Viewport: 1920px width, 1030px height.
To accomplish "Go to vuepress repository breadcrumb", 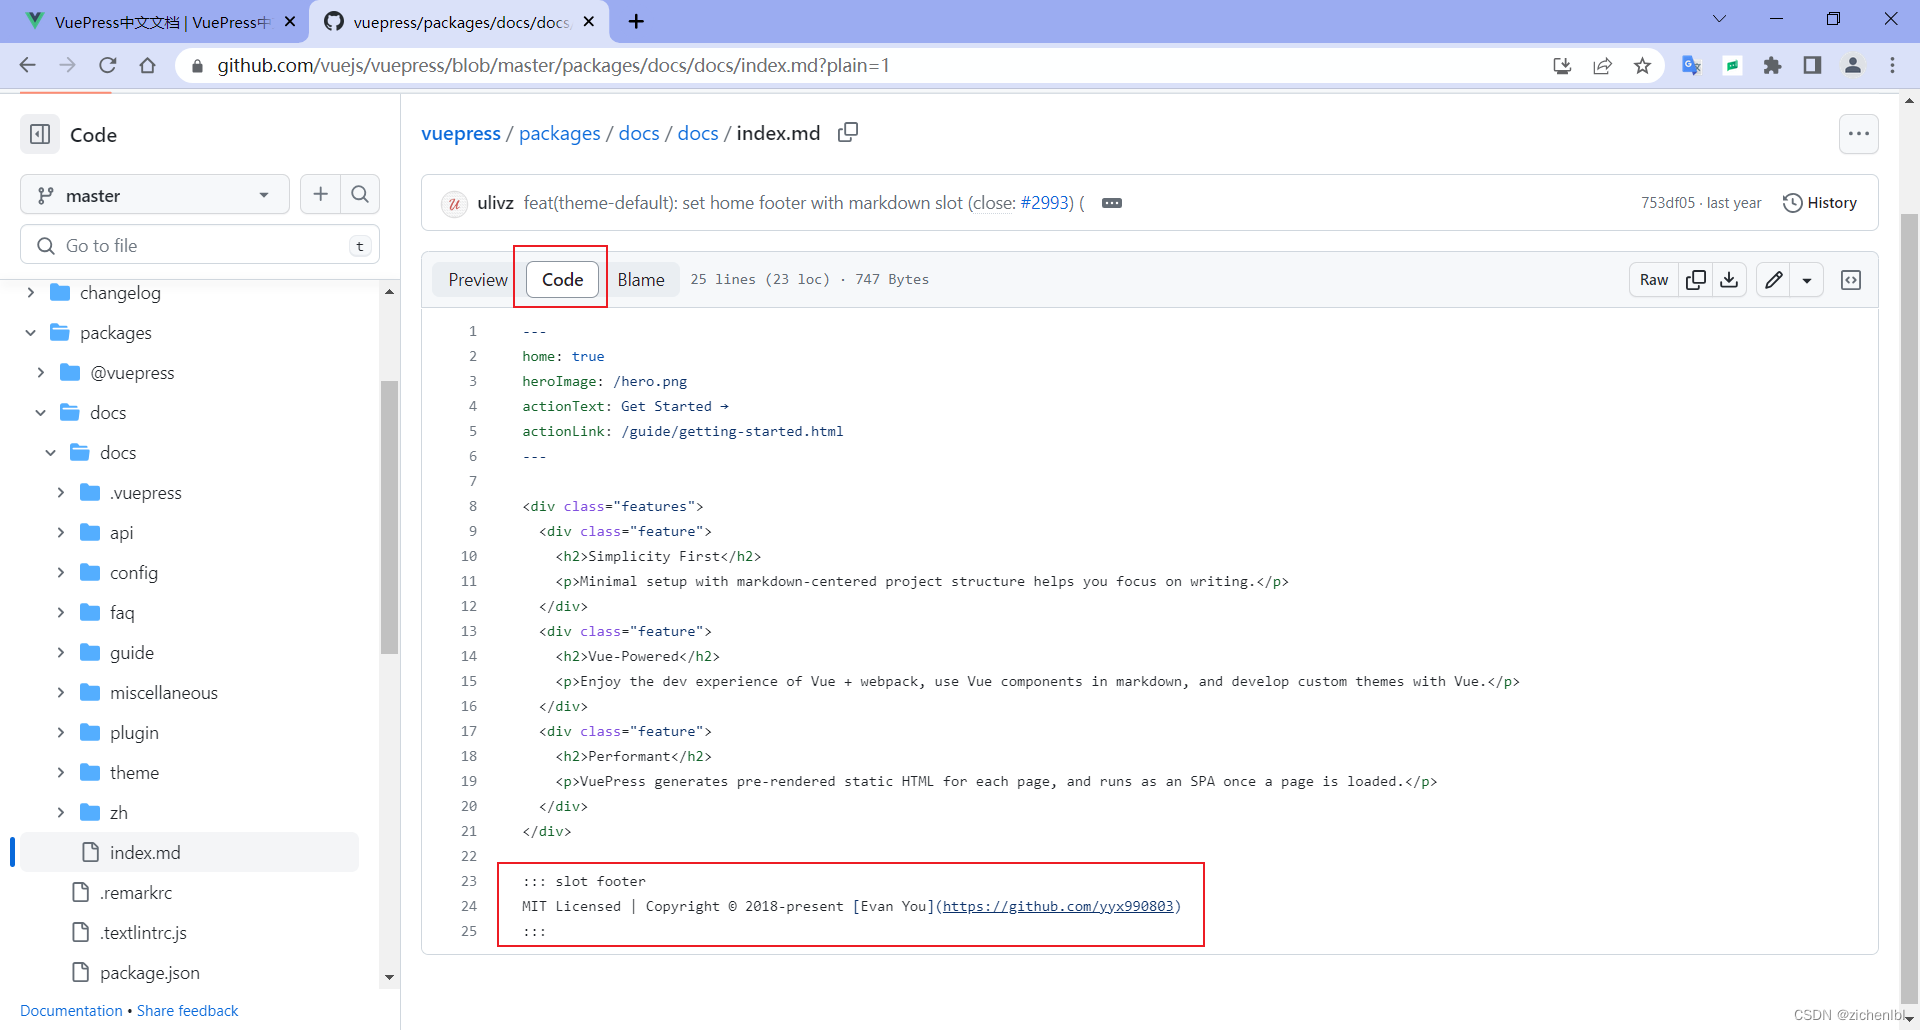I will [x=461, y=133].
